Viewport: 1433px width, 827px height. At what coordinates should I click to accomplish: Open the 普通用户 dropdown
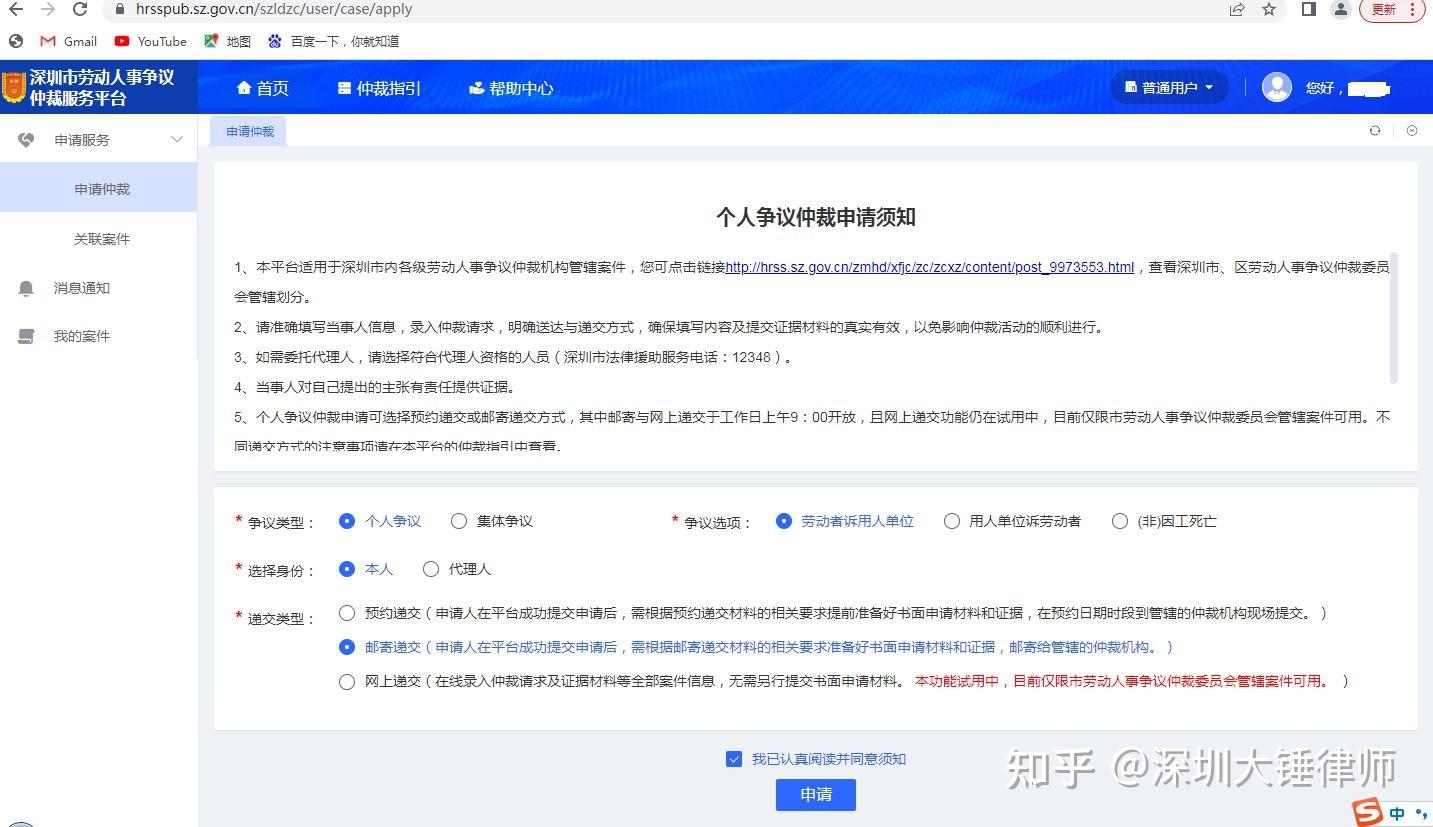[x=1168, y=87]
